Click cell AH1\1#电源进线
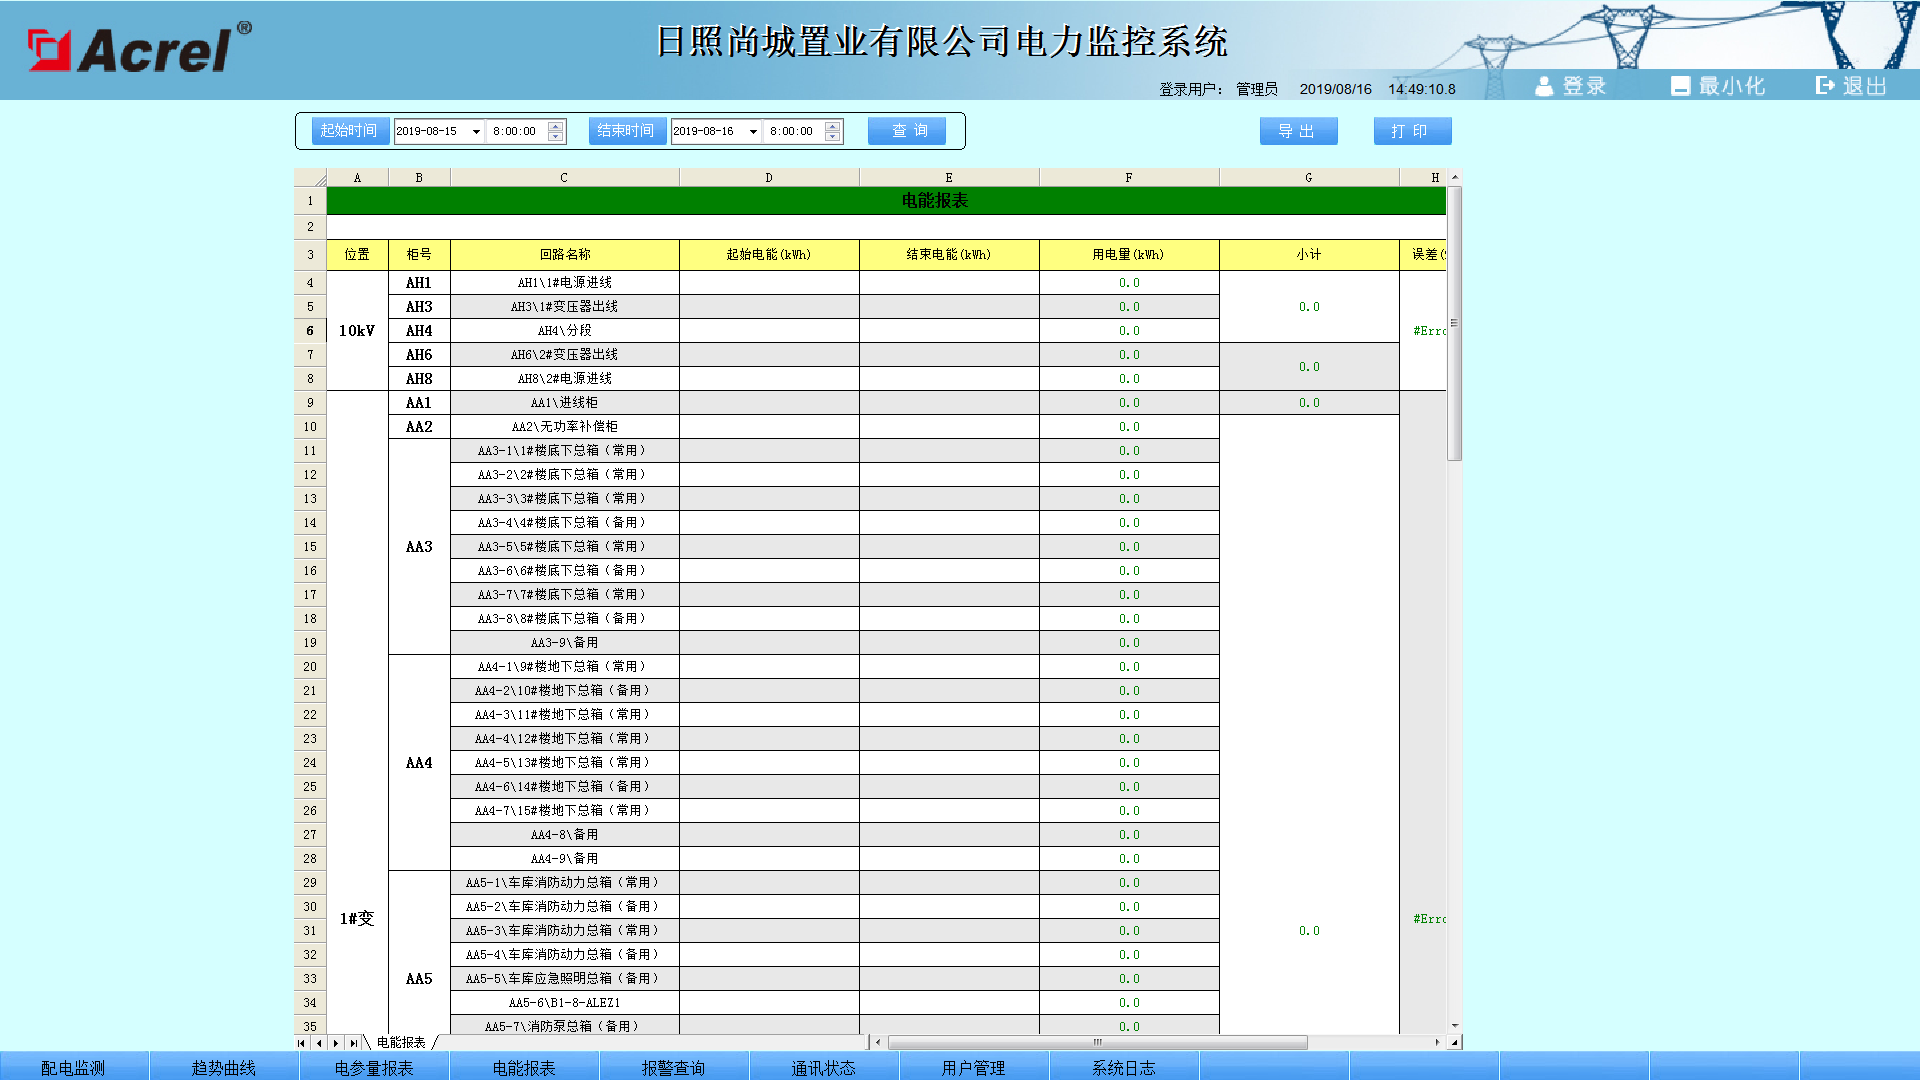 565,283
